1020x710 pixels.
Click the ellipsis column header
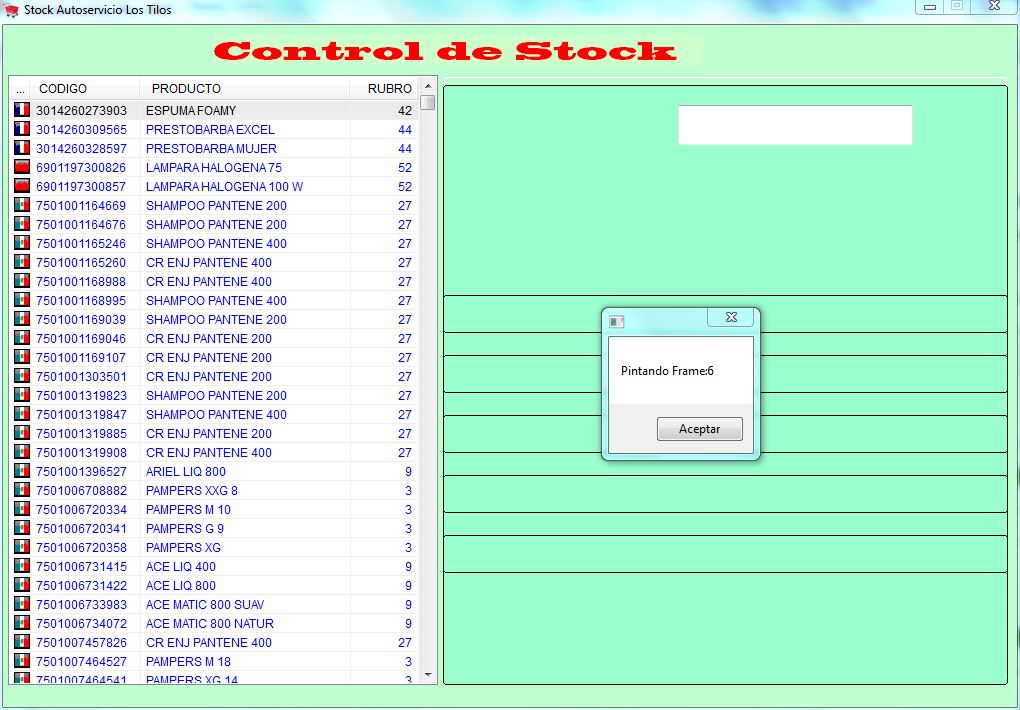[21, 89]
